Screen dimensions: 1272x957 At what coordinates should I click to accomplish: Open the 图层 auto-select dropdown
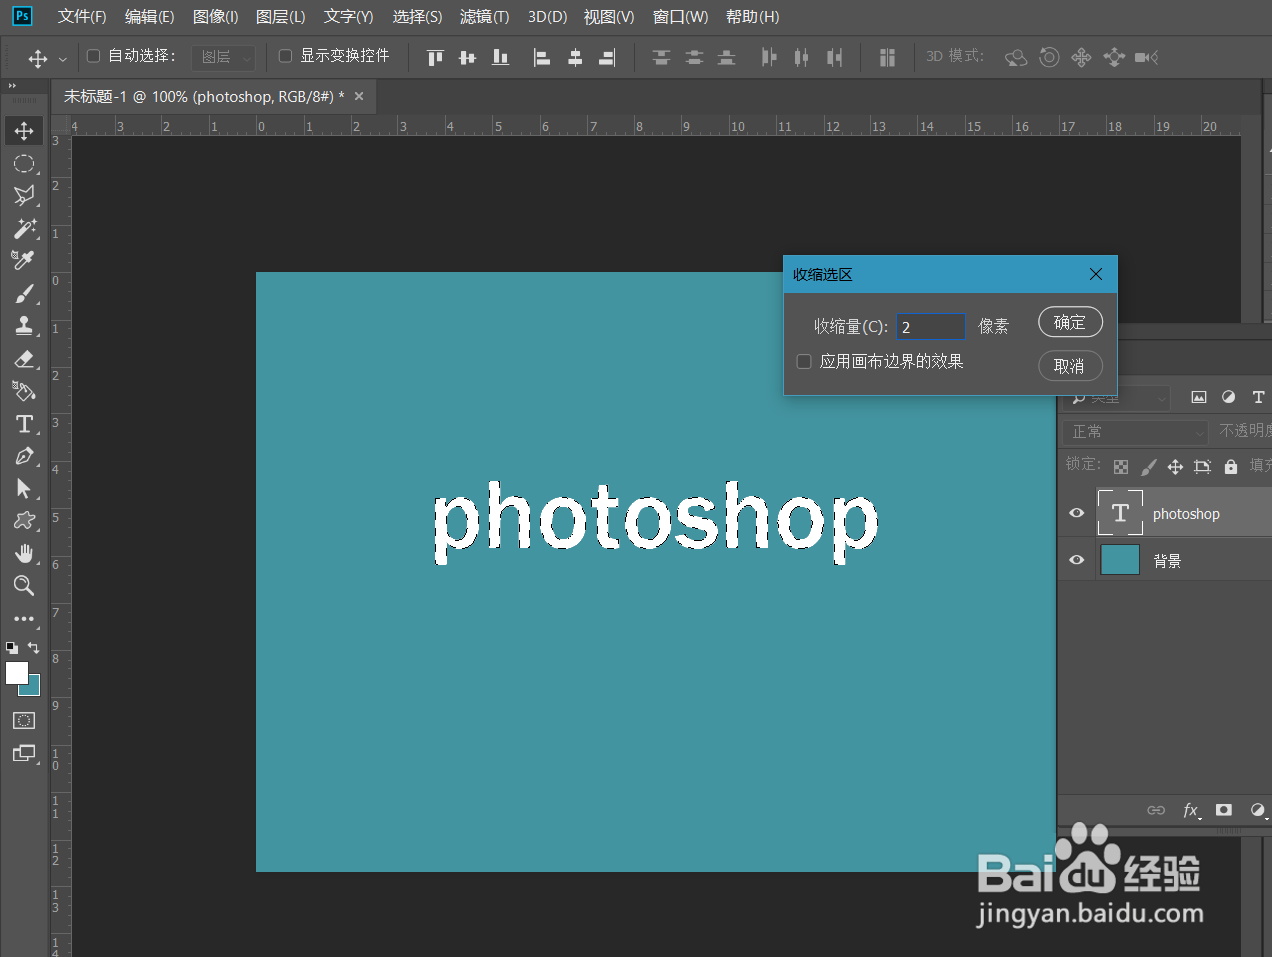[x=223, y=57]
